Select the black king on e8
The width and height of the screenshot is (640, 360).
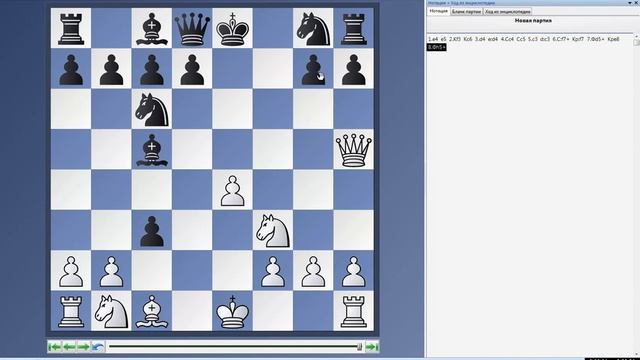pyautogui.click(x=232, y=29)
